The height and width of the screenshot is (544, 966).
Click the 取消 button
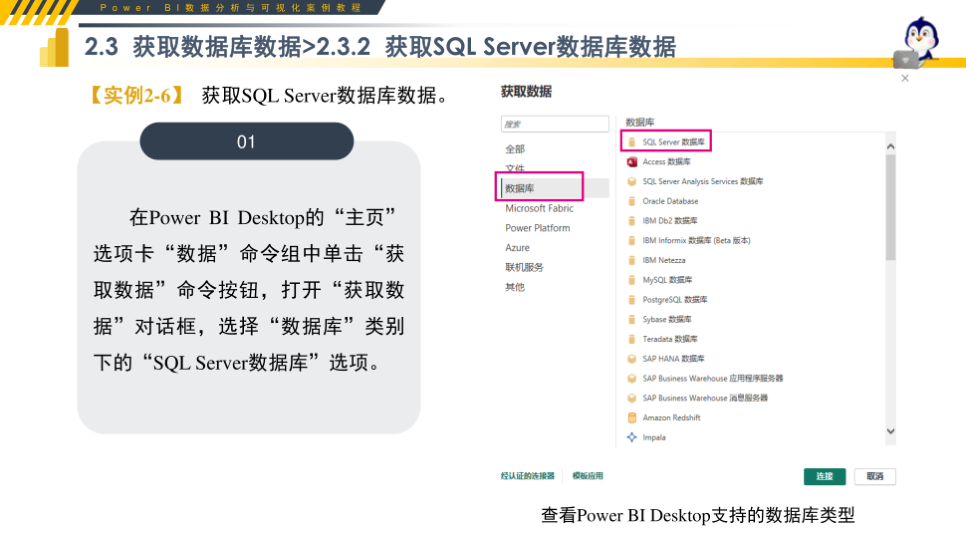coord(875,476)
